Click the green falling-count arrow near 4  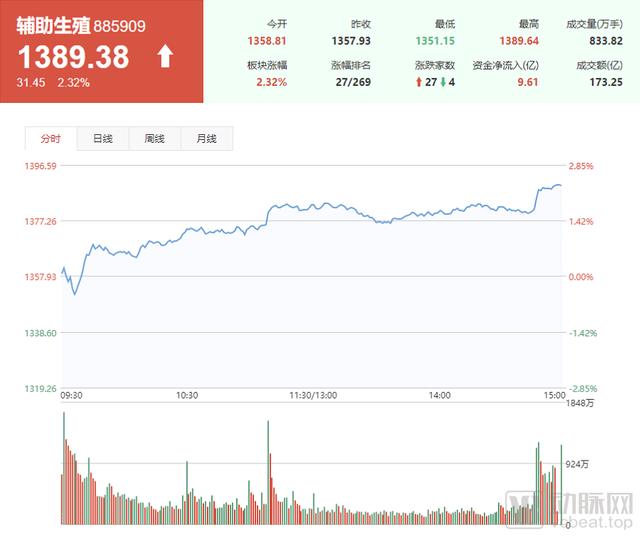click(x=443, y=82)
